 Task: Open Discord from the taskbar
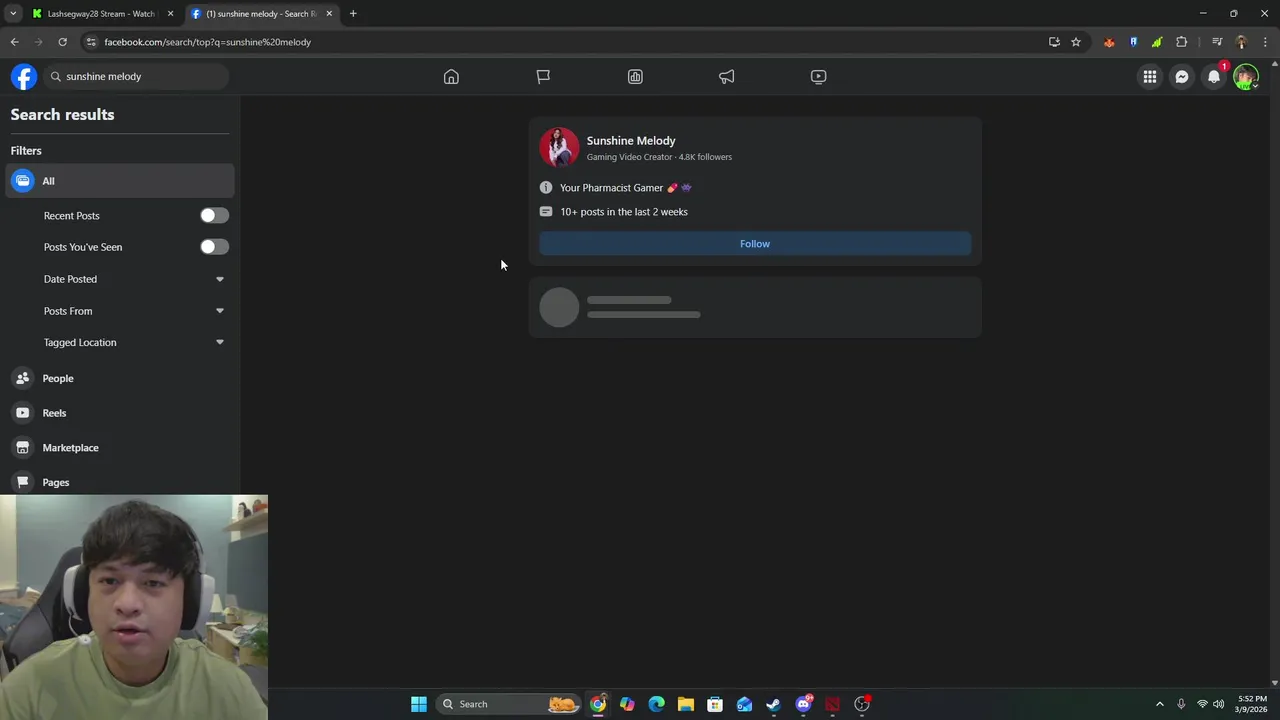coord(803,704)
